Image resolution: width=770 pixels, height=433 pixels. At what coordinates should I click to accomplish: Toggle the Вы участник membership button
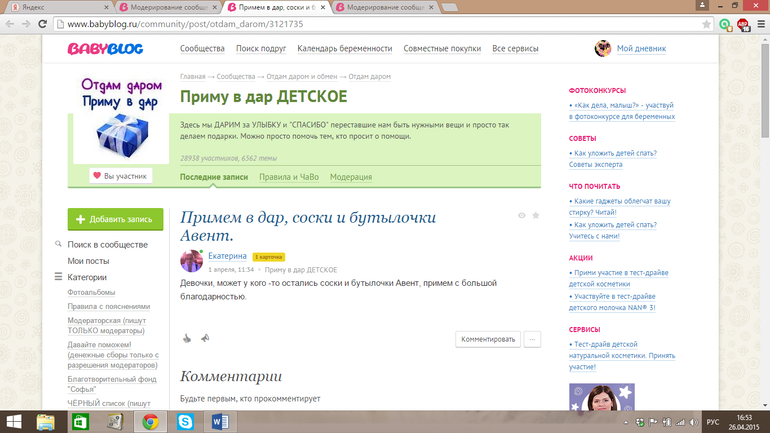(120, 176)
